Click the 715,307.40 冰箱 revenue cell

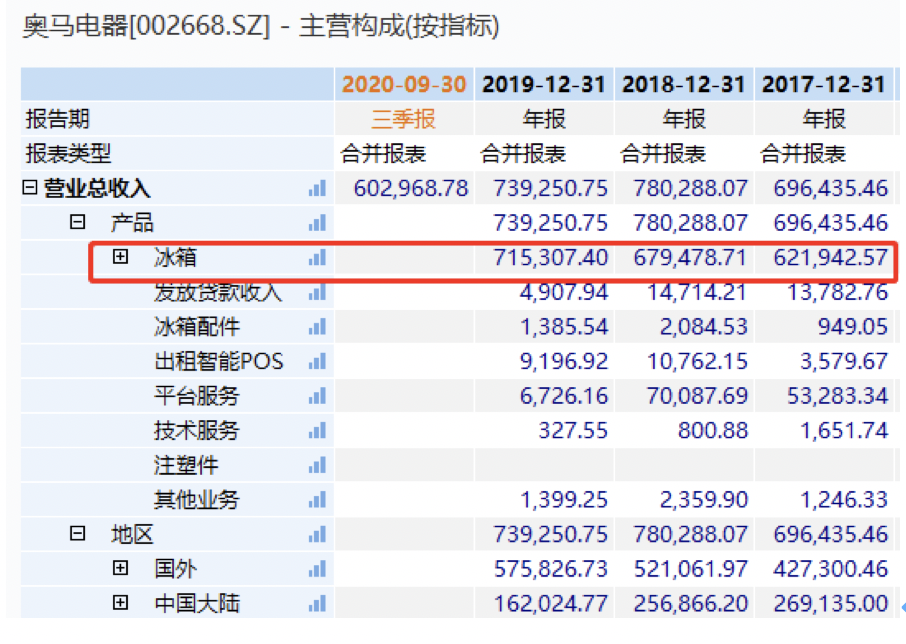click(550, 258)
